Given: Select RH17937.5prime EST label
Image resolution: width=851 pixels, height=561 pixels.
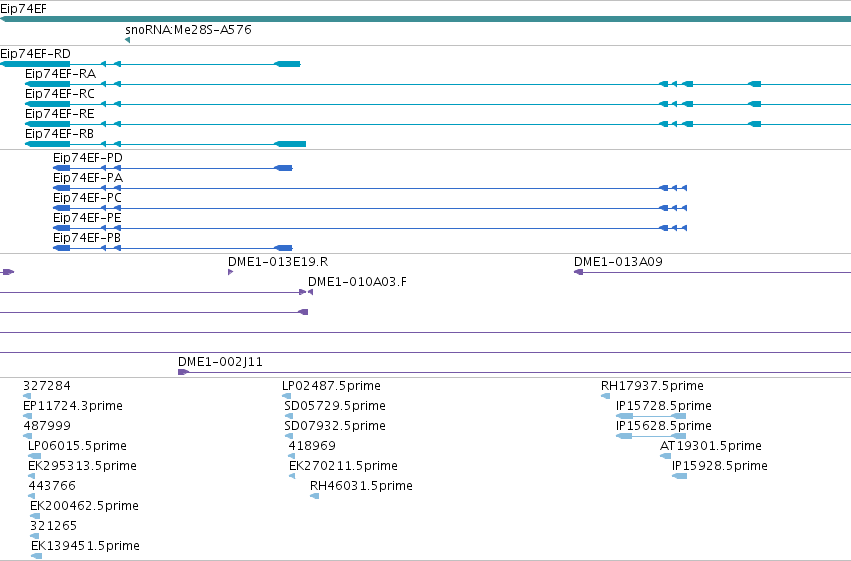Looking at the screenshot, I should click(x=652, y=386).
